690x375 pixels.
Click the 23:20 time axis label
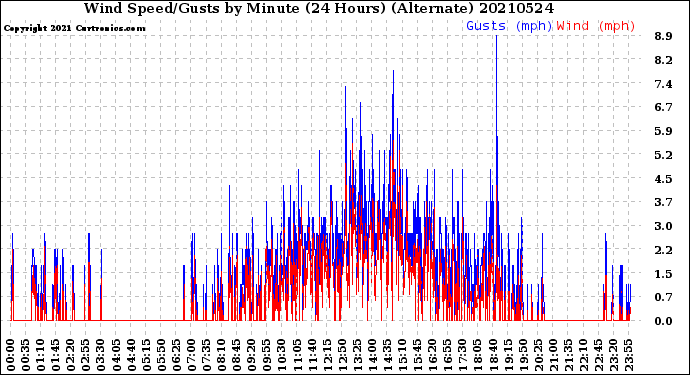613,355
